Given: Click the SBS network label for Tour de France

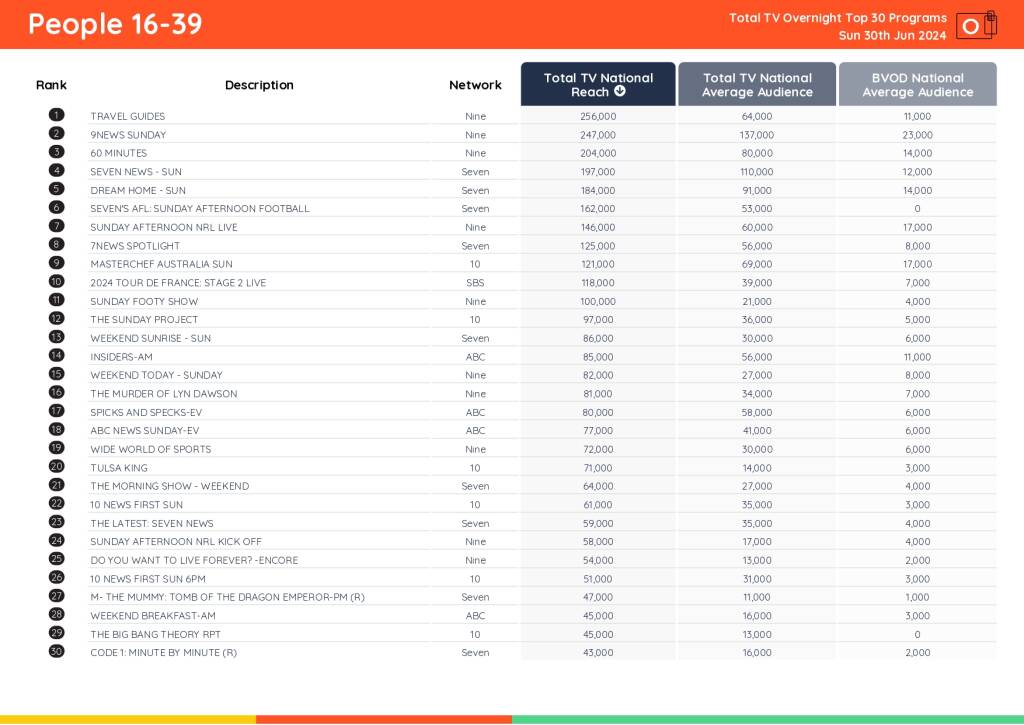Looking at the screenshot, I should [x=475, y=282].
